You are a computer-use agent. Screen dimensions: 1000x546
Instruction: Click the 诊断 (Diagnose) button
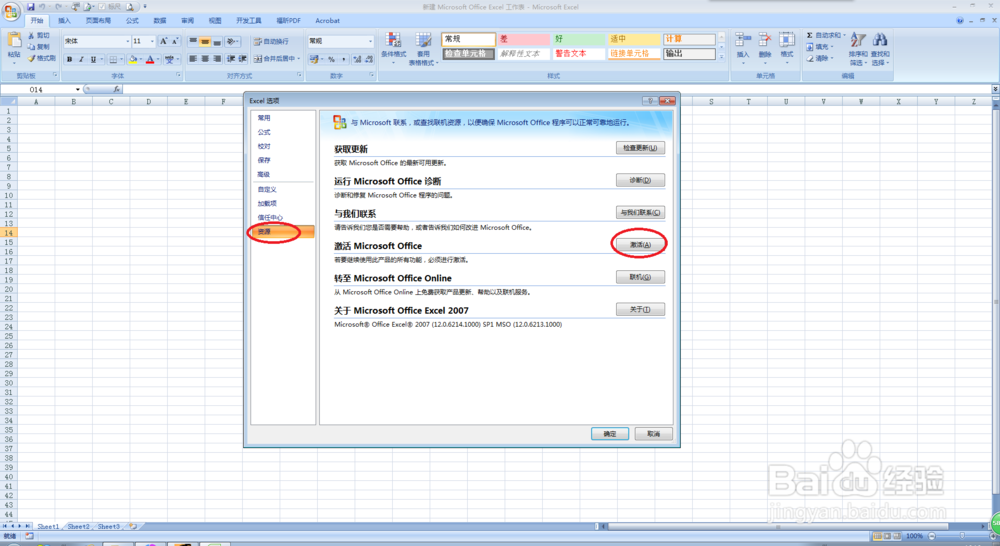point(640,181)
